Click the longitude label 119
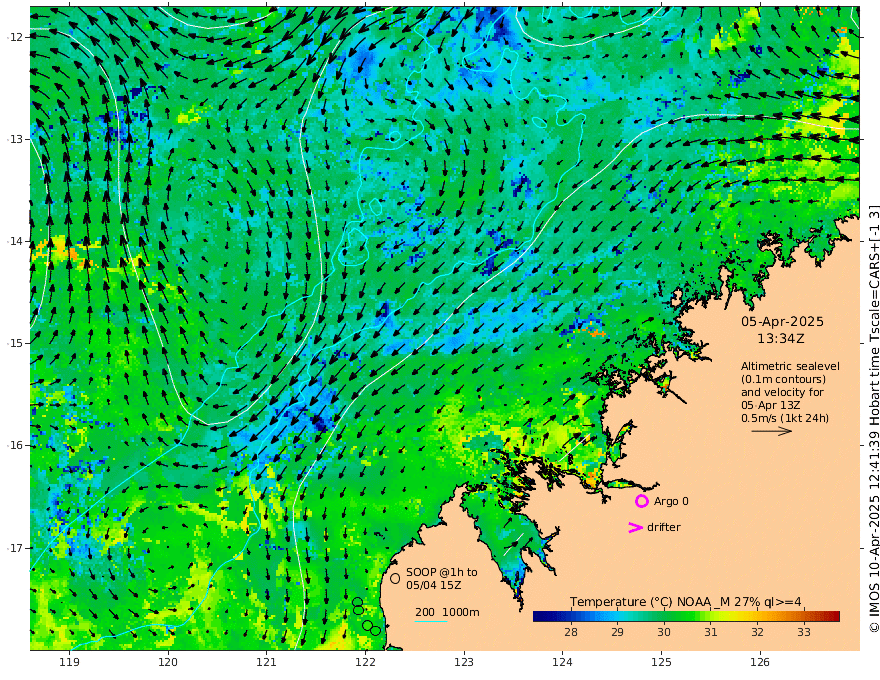This screenshot has height=680, width=880. [x=69, y=662]
